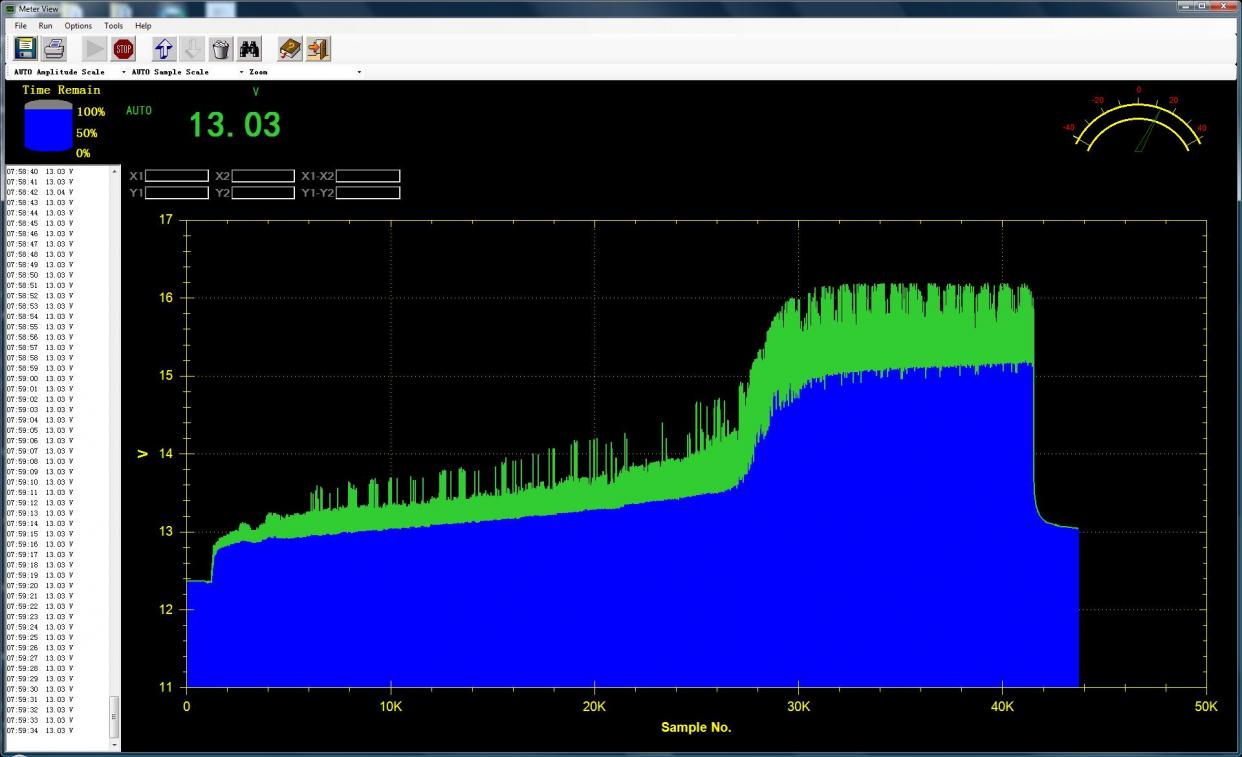This screenshot has height=757, width=1242.
Task: Select log row 07:59:10 13.03 V
Action: [x=40, y=482]
